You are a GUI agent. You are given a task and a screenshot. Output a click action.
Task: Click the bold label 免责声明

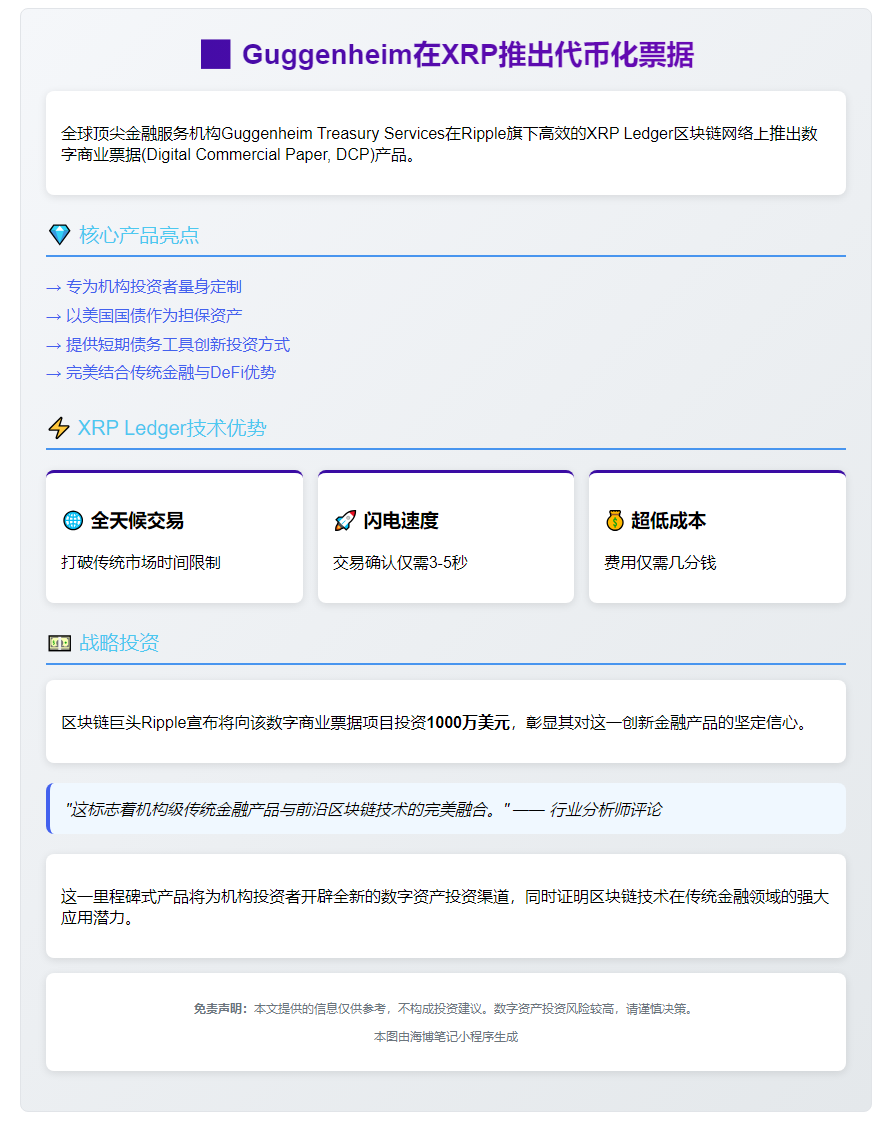point(220,1009)
